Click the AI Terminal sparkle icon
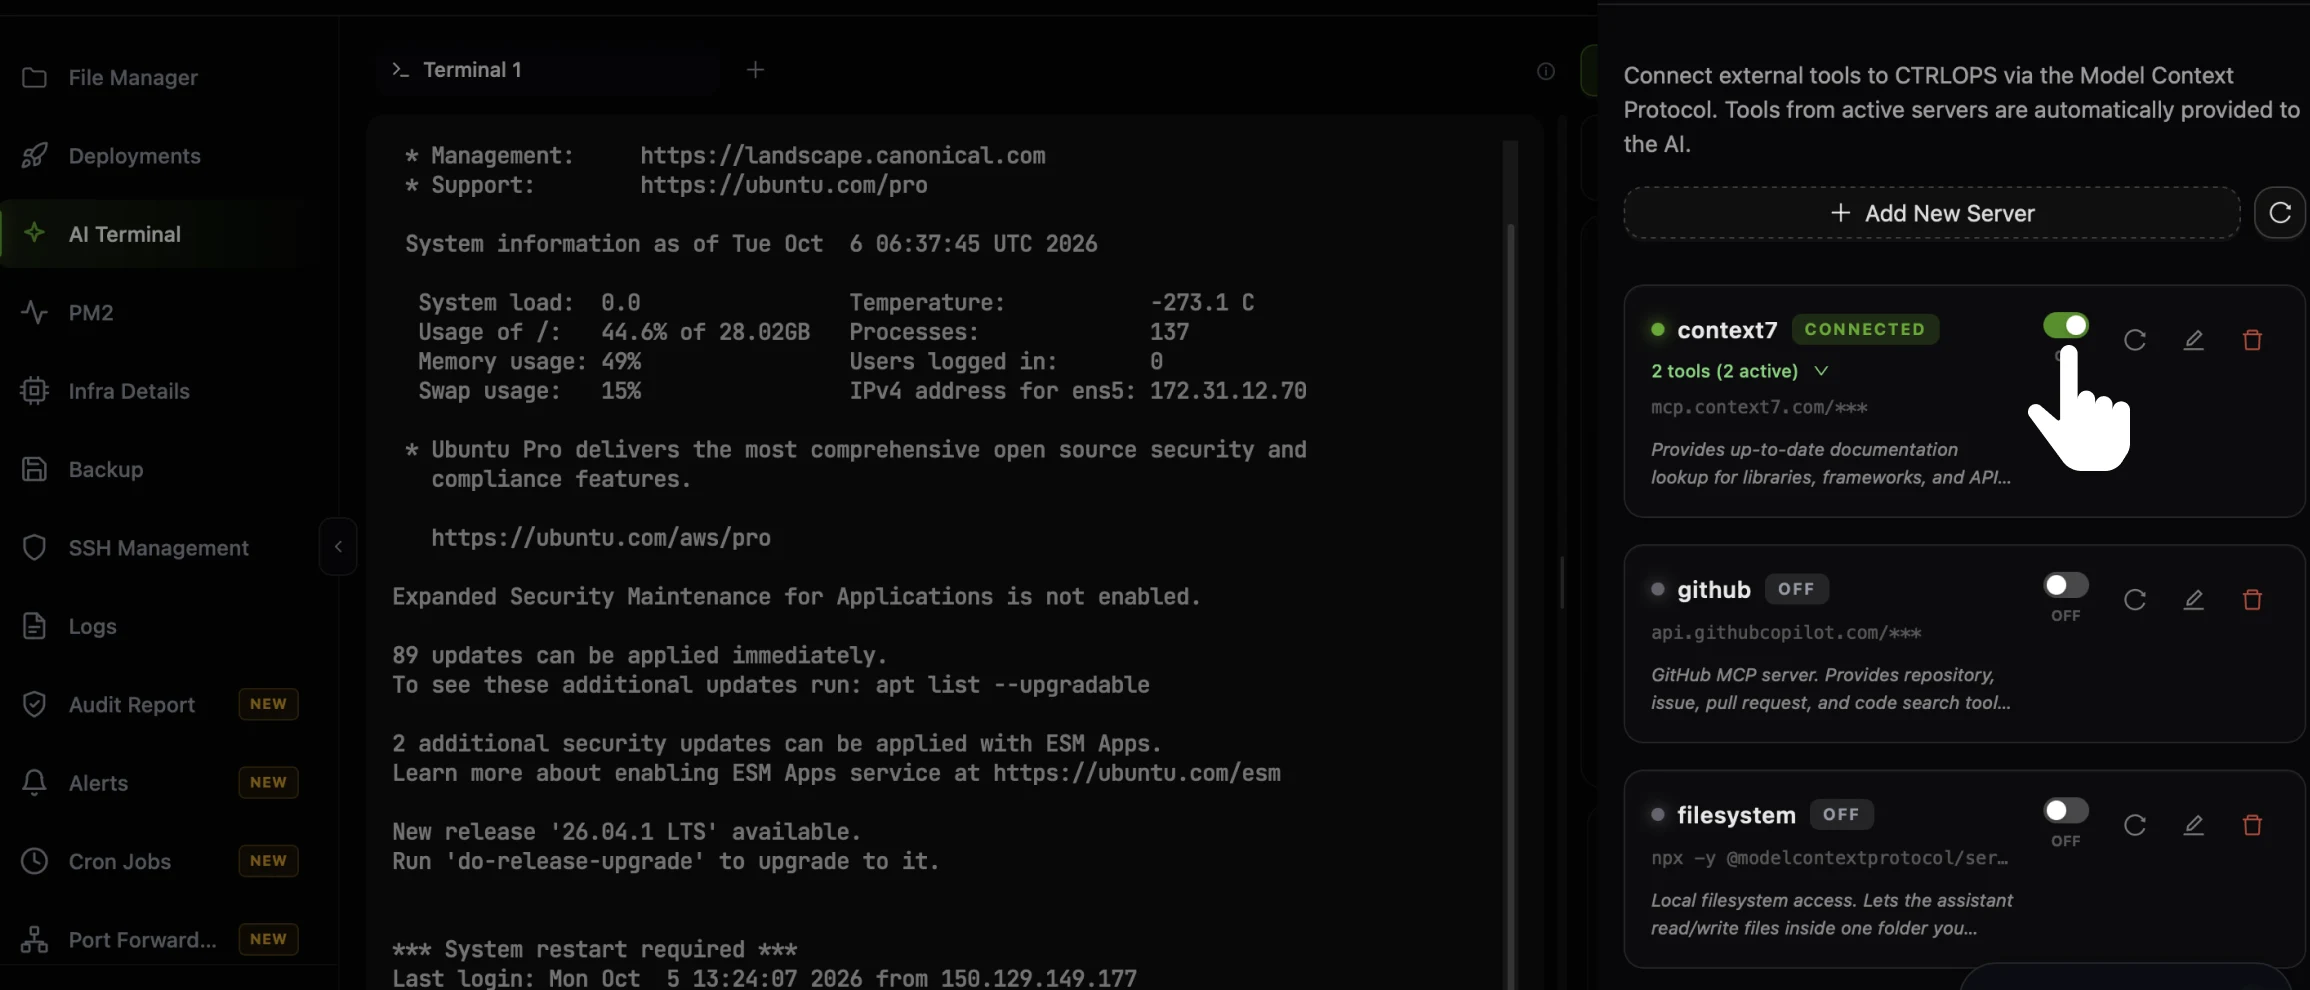Screen dimensions: 2310x990 [x=34, y=233]
